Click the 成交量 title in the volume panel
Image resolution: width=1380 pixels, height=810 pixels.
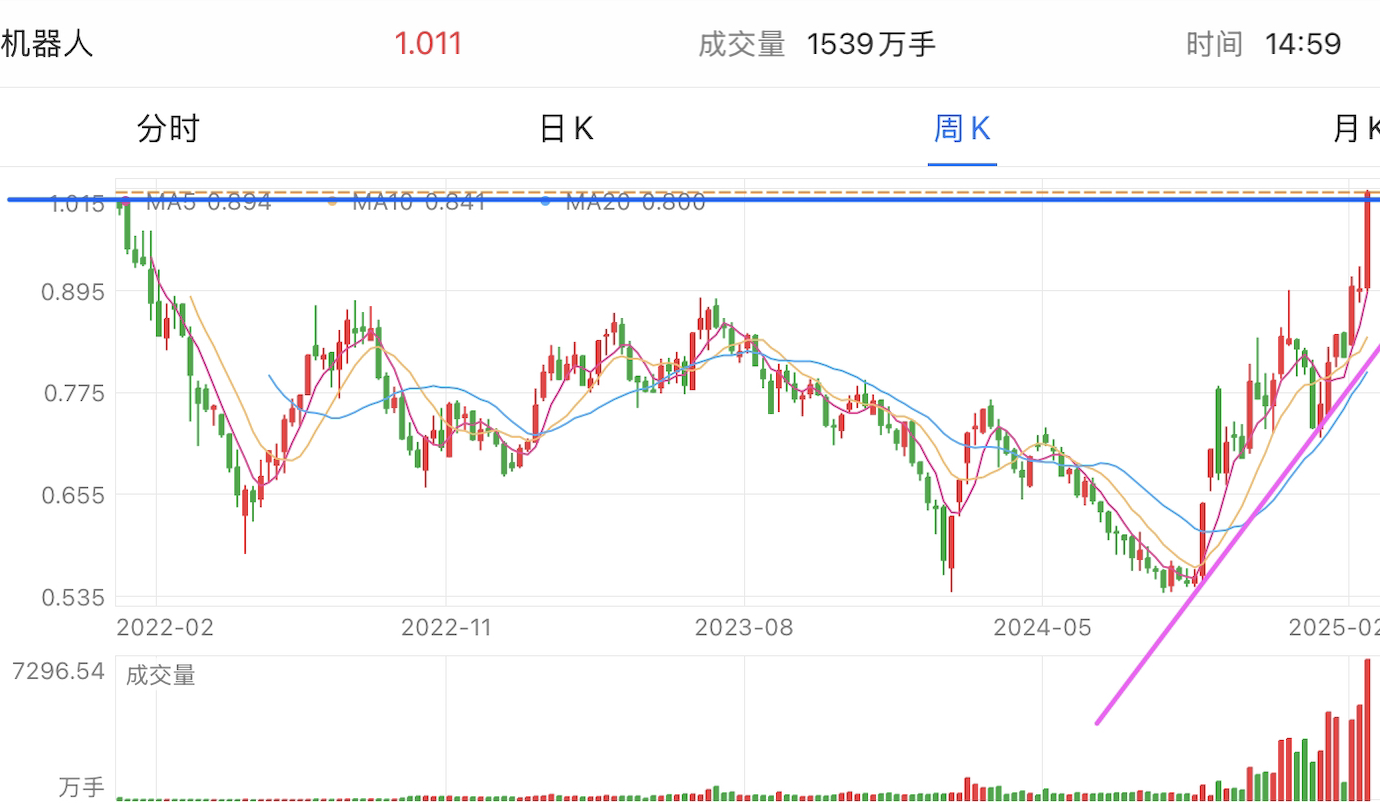[x=160, y=676]
